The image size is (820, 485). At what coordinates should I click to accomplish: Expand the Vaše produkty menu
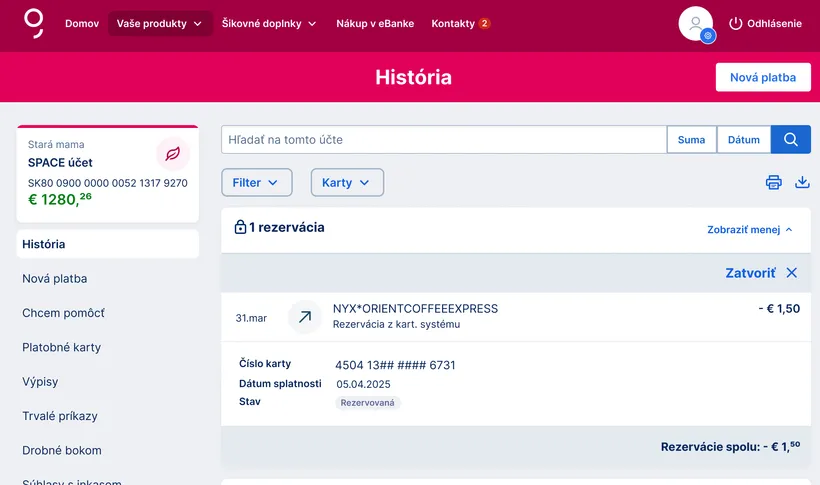160,23
